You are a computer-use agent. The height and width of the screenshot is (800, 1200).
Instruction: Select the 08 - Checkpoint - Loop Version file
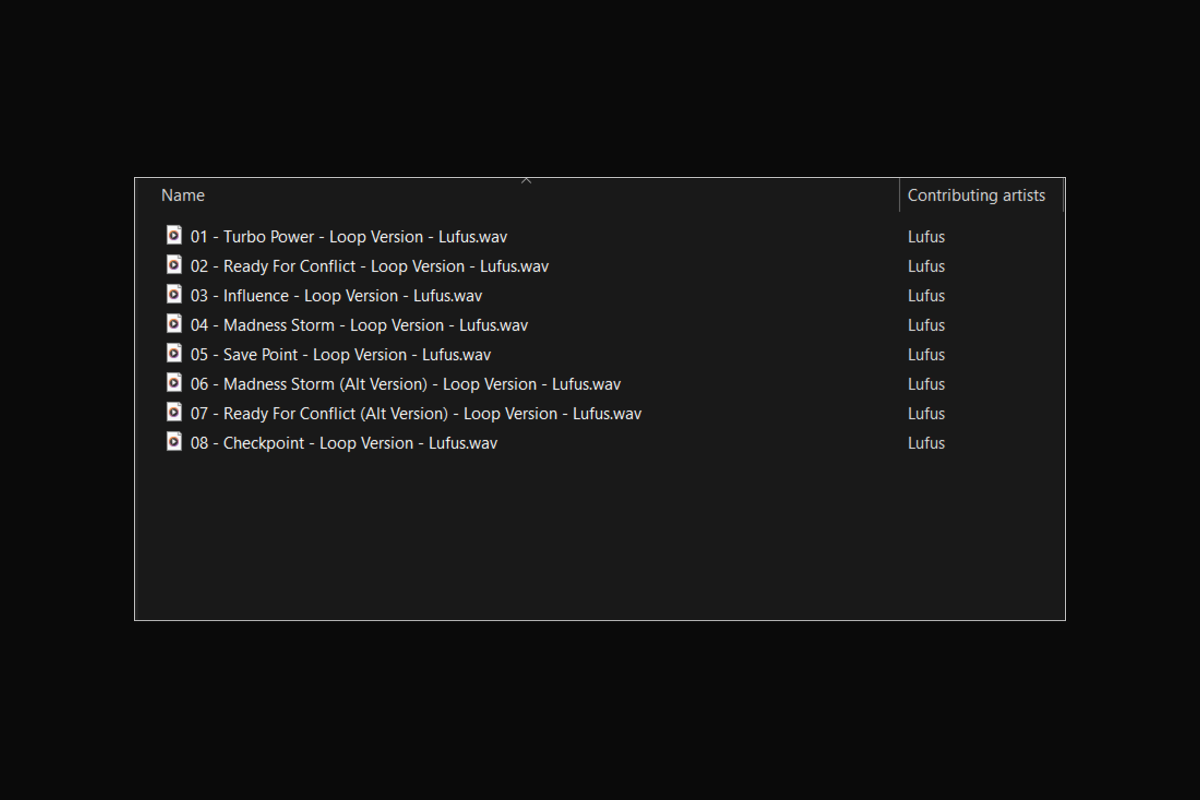point(344,443)
